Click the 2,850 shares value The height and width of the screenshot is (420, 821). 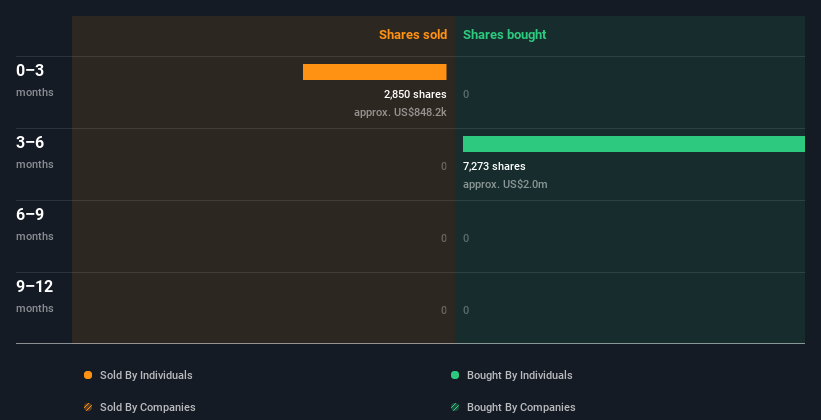pyautogui.click(x=415, y=94)
